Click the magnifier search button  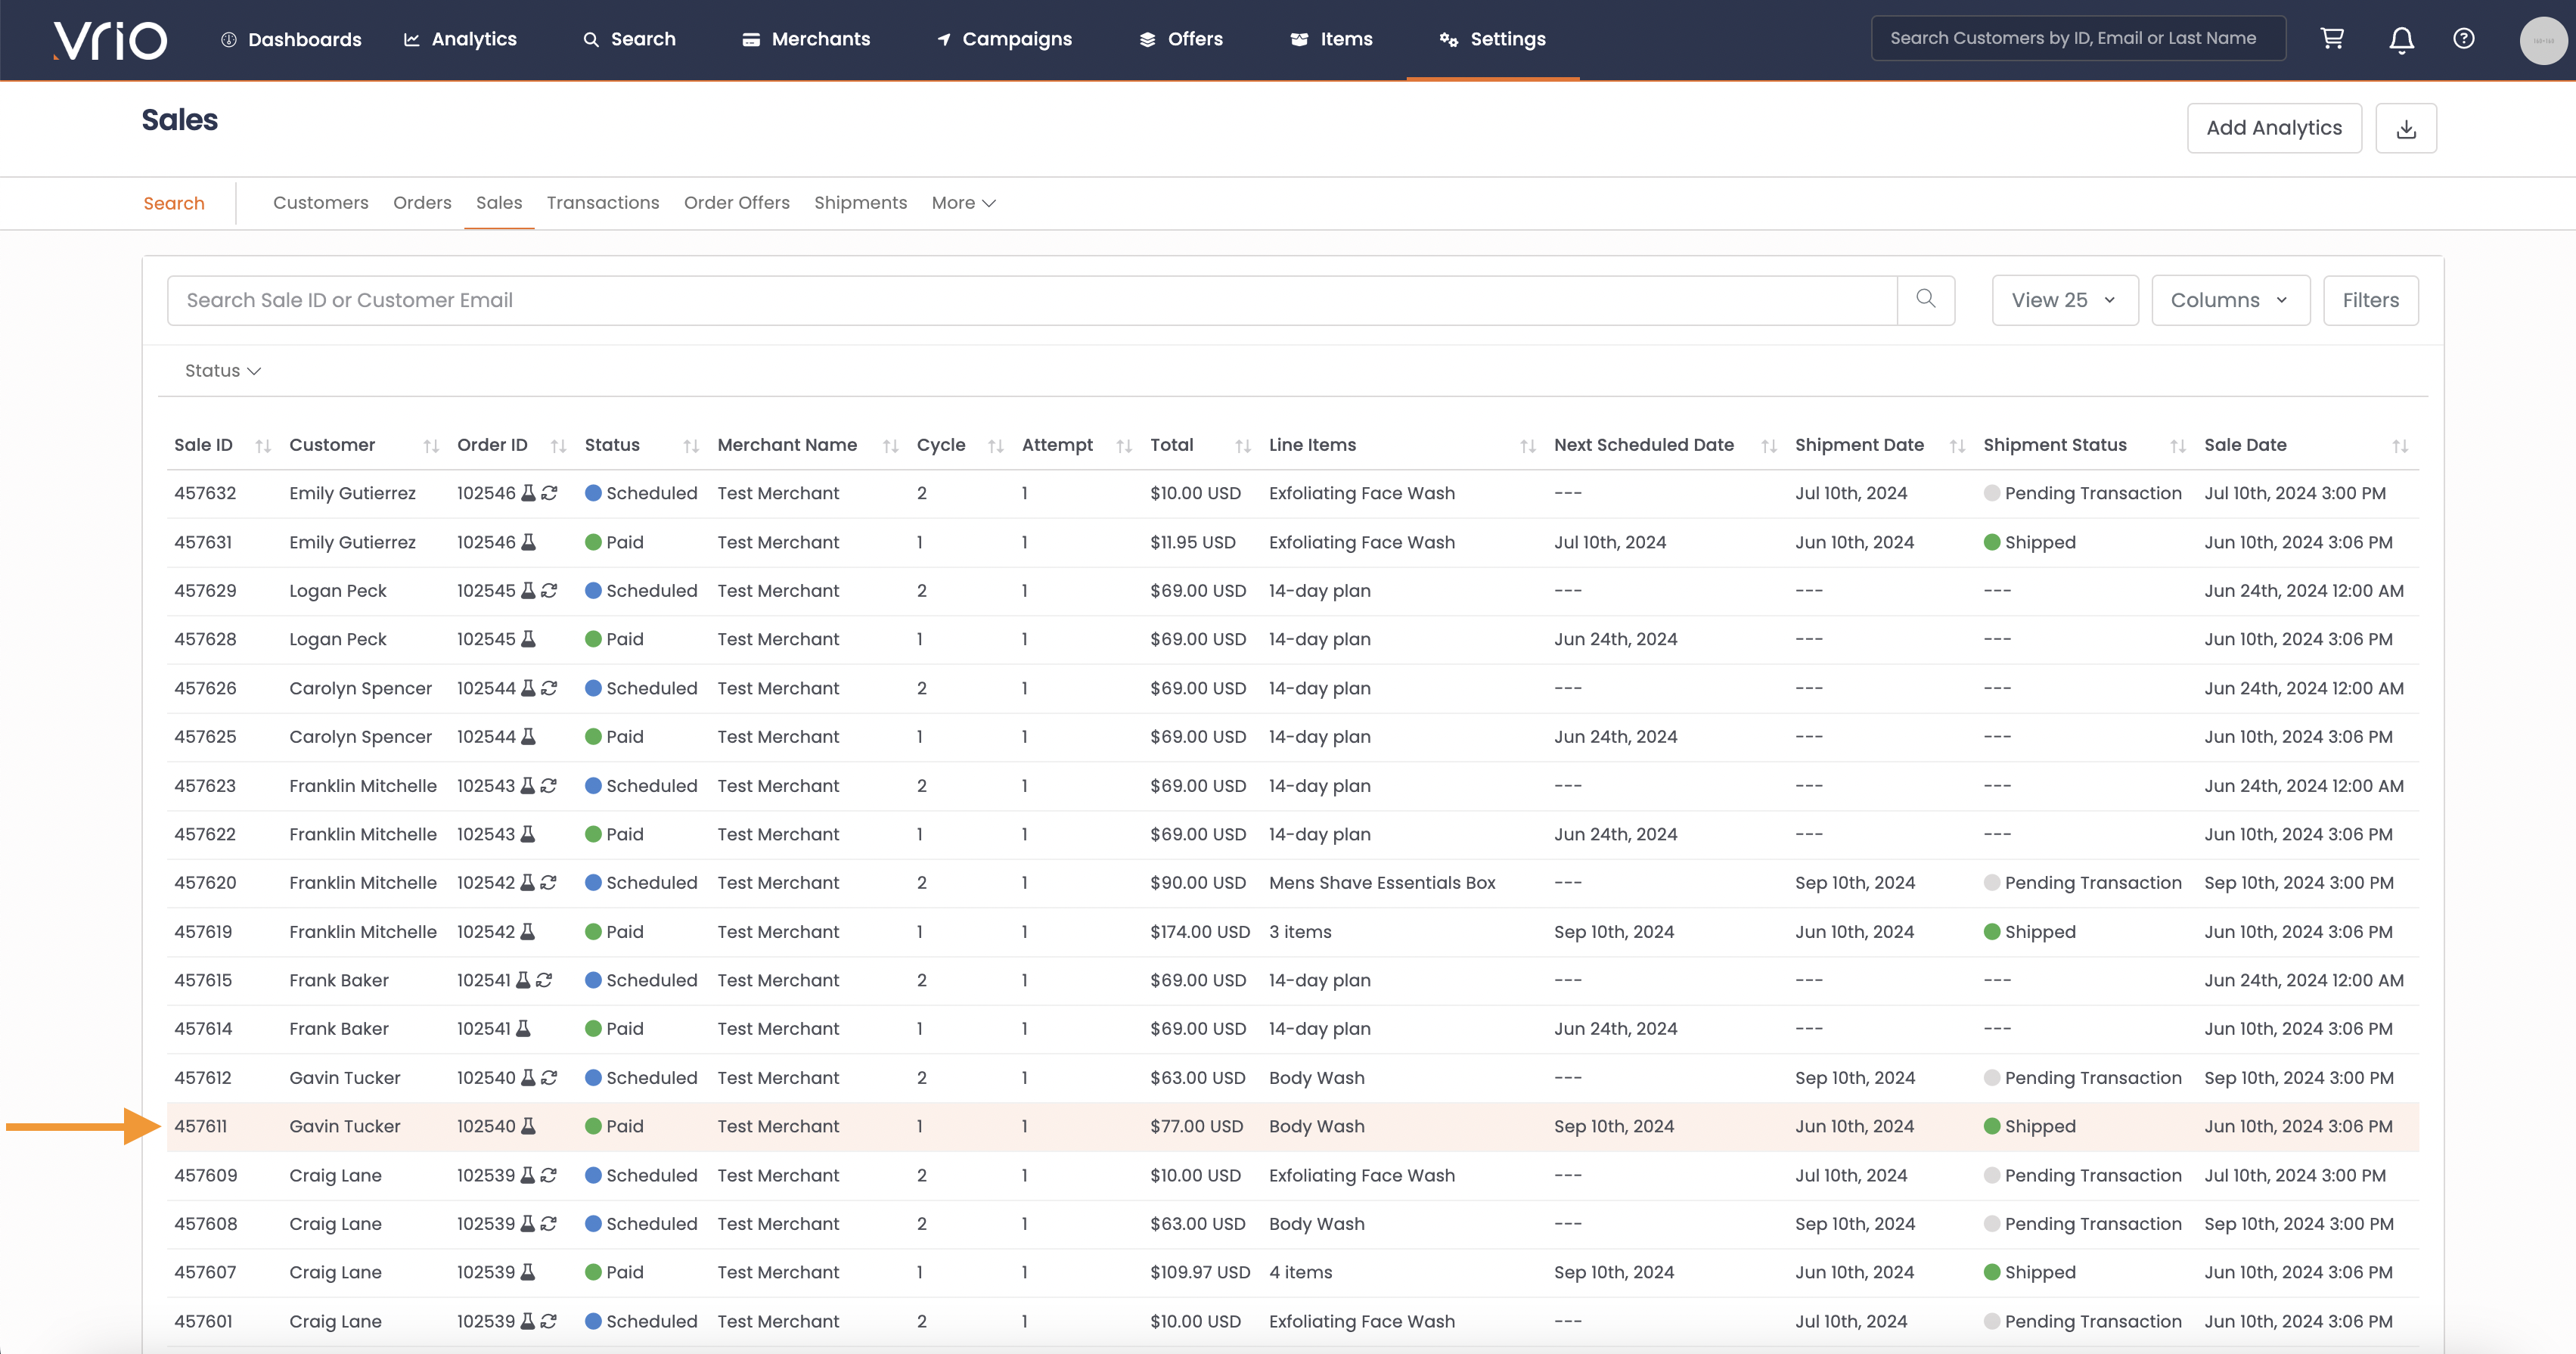[x=1926, y=299]
